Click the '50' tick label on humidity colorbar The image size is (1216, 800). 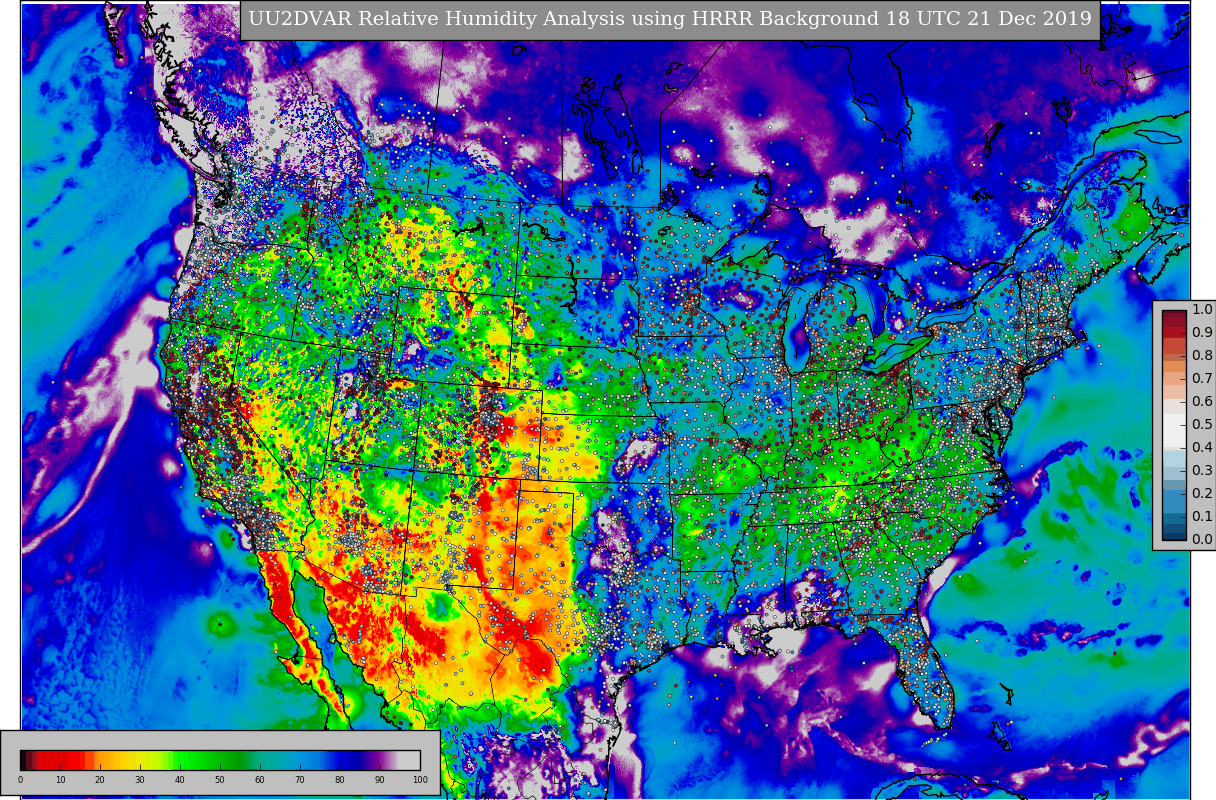(x=220, y=780)
